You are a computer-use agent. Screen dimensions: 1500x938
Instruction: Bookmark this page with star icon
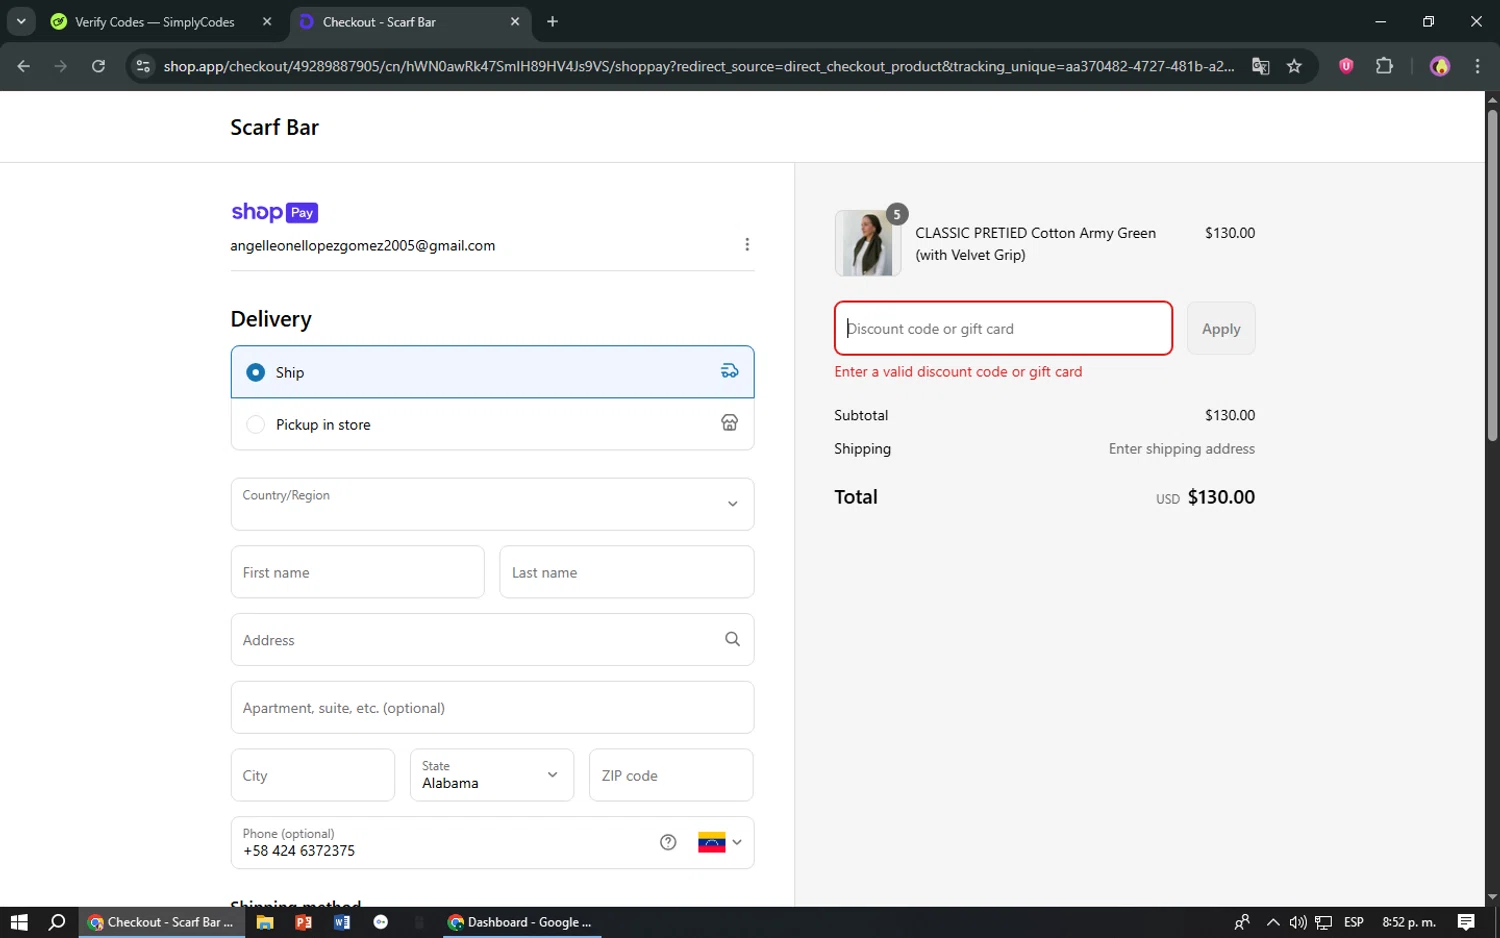point(1294,66)
